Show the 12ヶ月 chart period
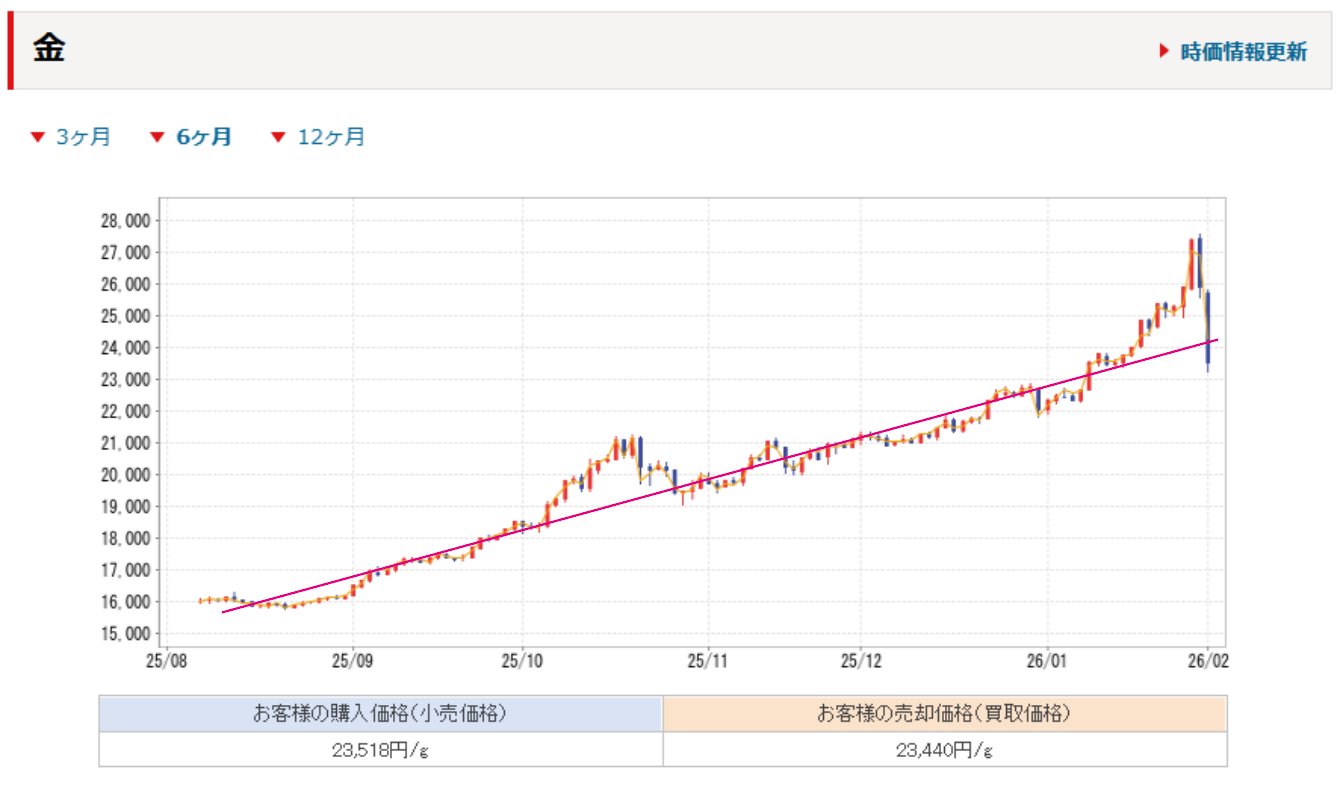The height and width of the screenshot is (785, 1342). (331, 137)
